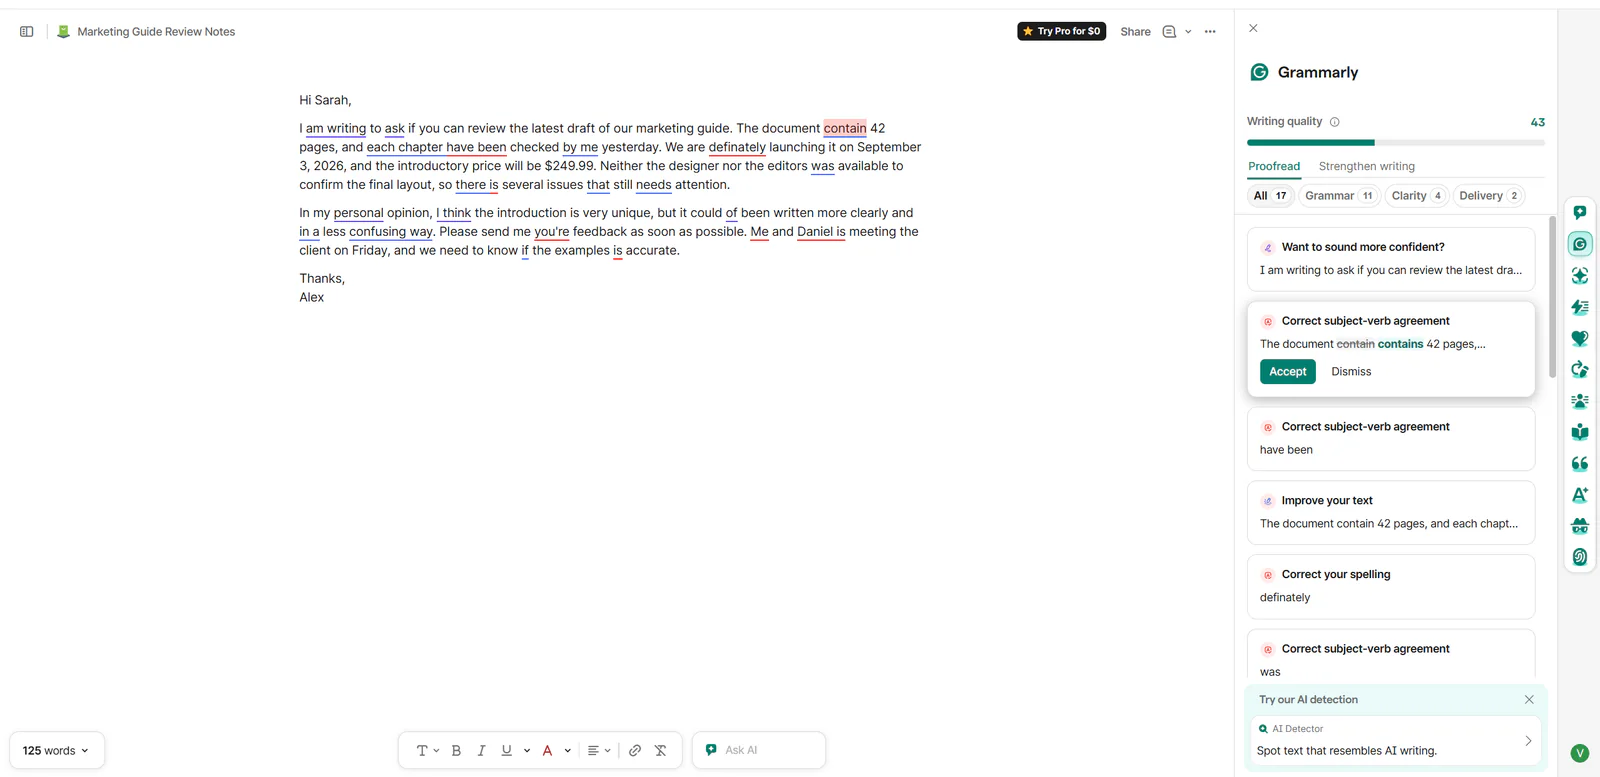Select the Proofread tab

(1274, 166)
